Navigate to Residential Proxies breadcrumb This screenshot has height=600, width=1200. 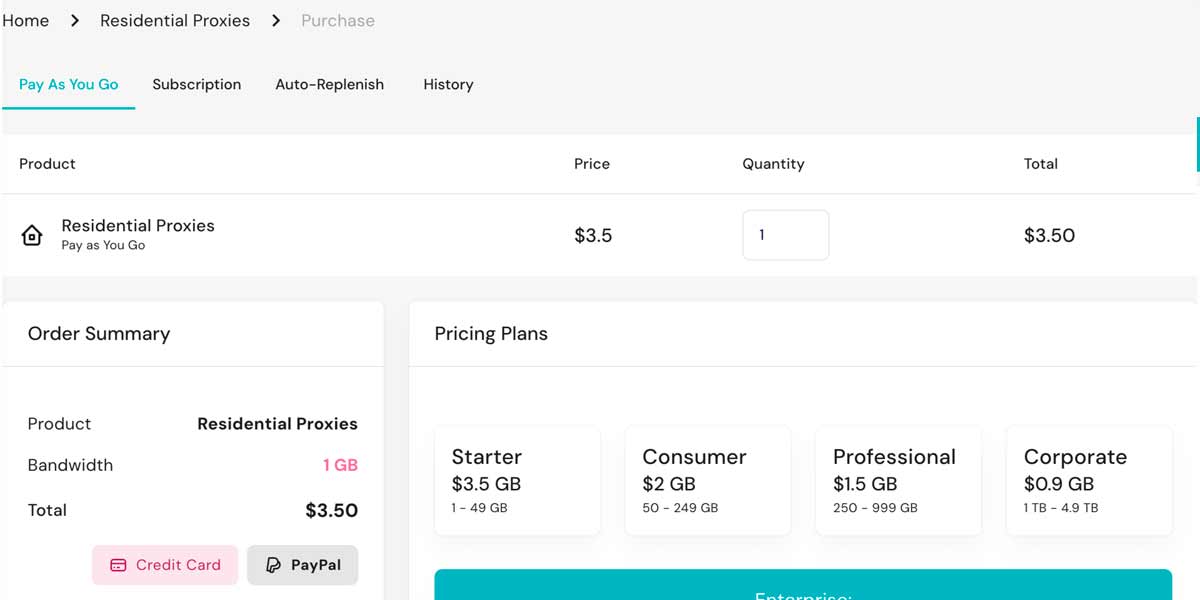click(x=175, y=21)
